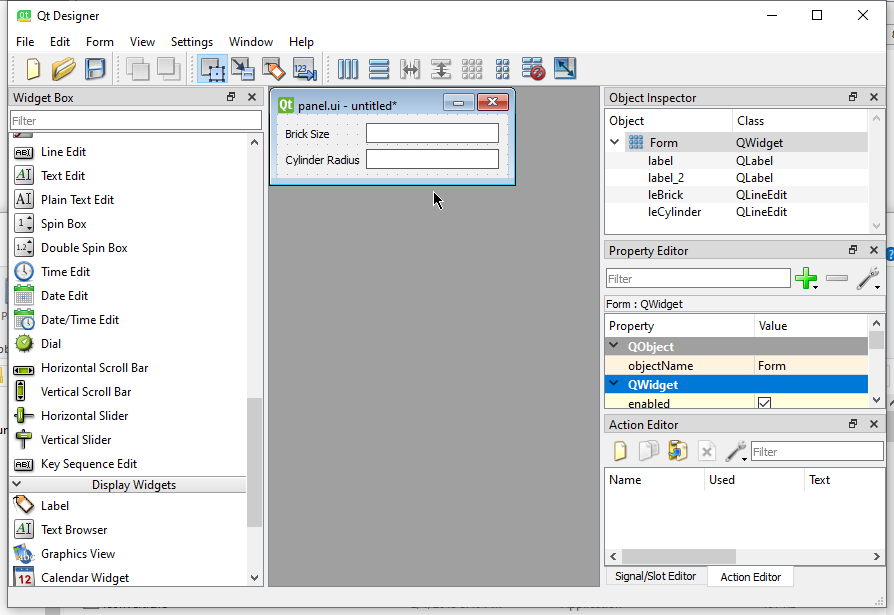Click the Action Editor horizontal scrollbar

[678, 556]
